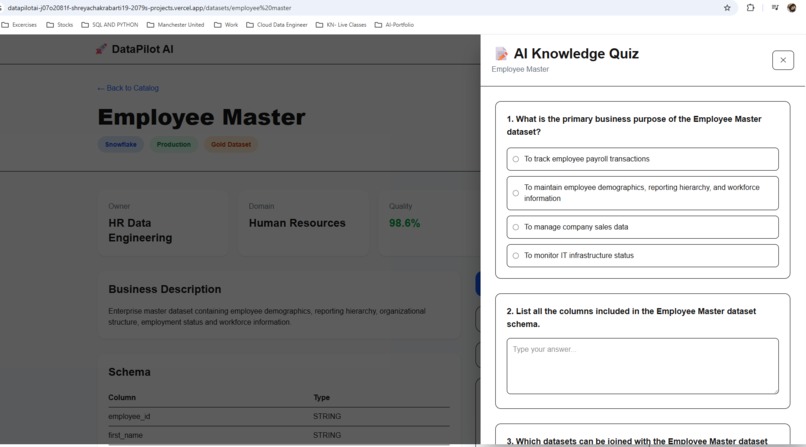The image size is (806, 447).
Task: Open the browser extensions puzzle icon
Action: [x=750, y=8]
